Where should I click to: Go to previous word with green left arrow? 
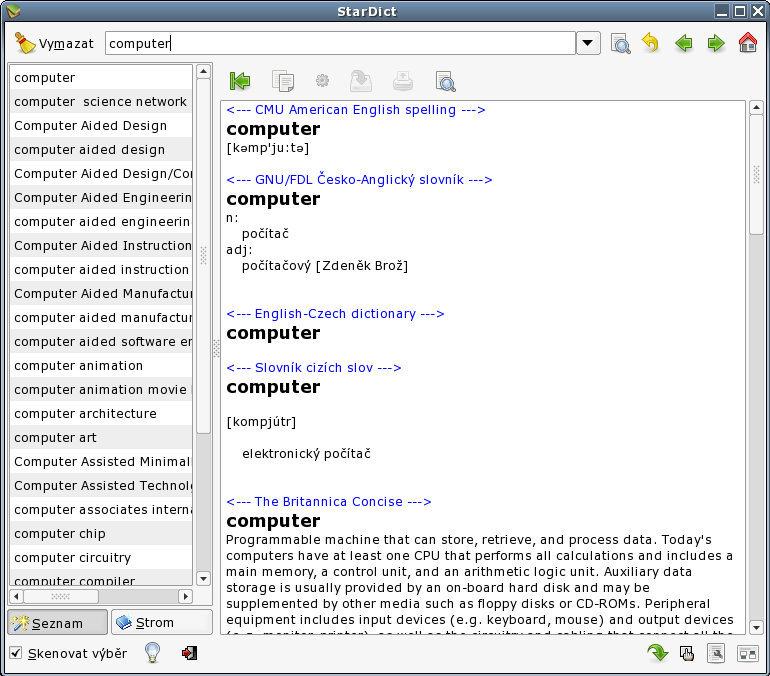coord(684,43)
